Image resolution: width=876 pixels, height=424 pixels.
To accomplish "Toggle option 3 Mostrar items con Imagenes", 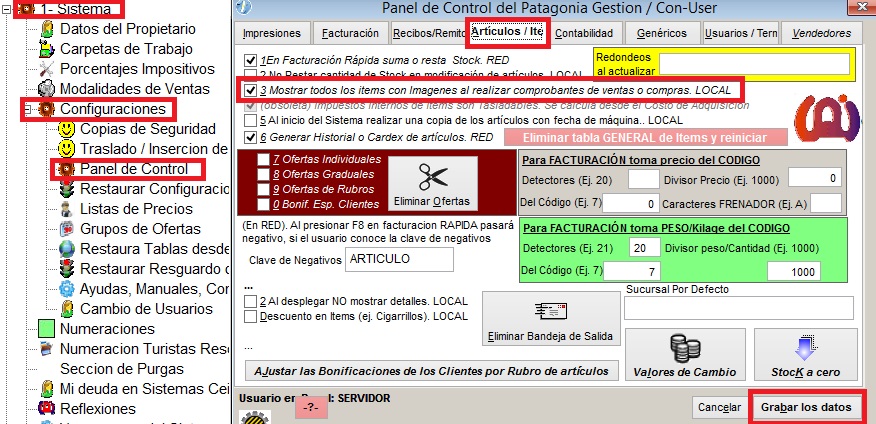I will pyautogui.click(x=250, y=90).
